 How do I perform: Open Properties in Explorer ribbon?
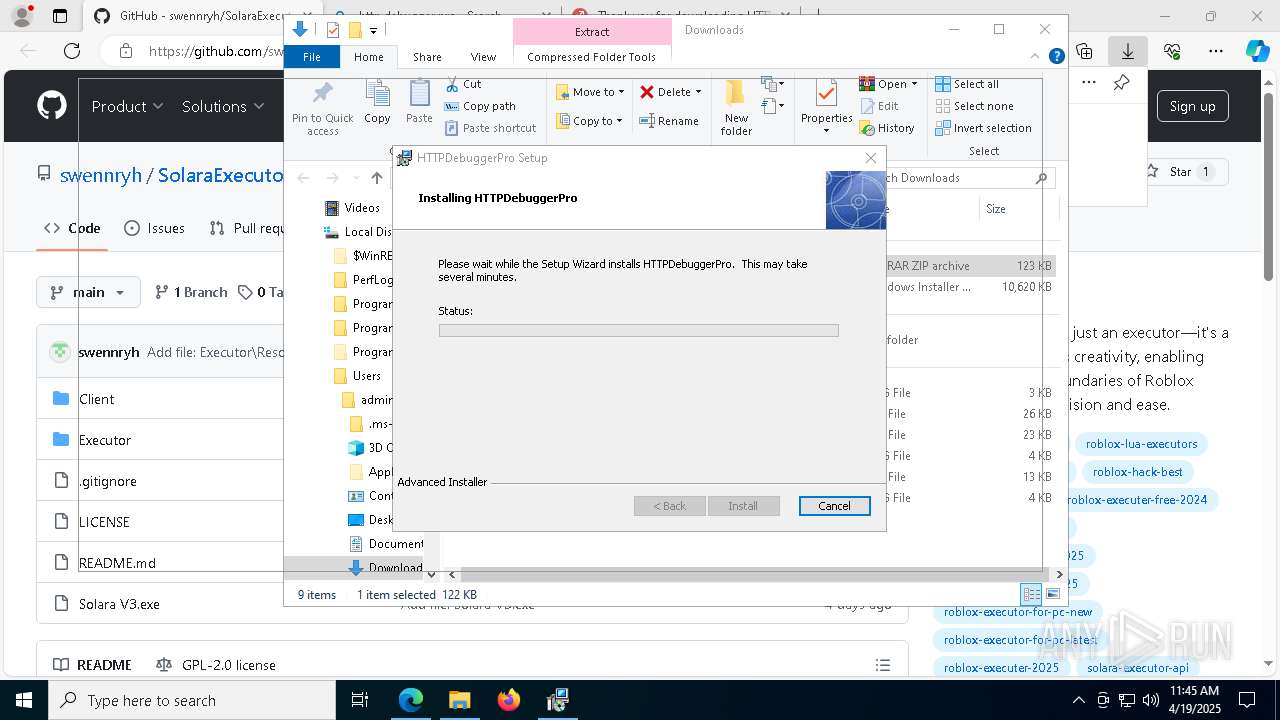point(826,108)
